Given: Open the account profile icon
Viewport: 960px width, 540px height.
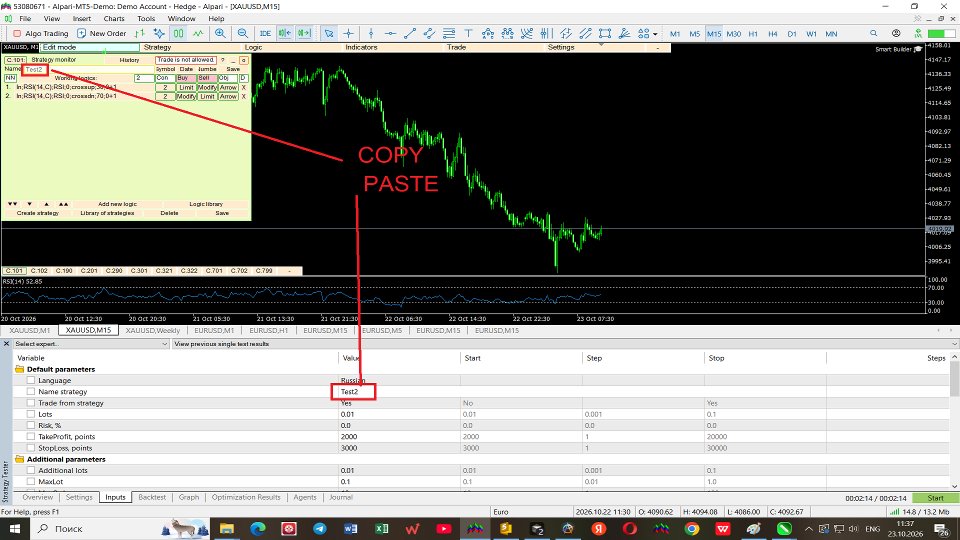Looking at the screenshot, I should point(896,34).
